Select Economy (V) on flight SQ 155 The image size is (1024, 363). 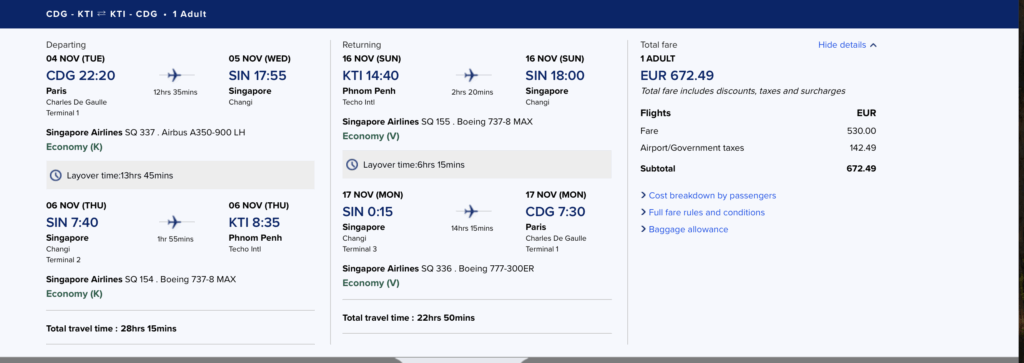371,136
